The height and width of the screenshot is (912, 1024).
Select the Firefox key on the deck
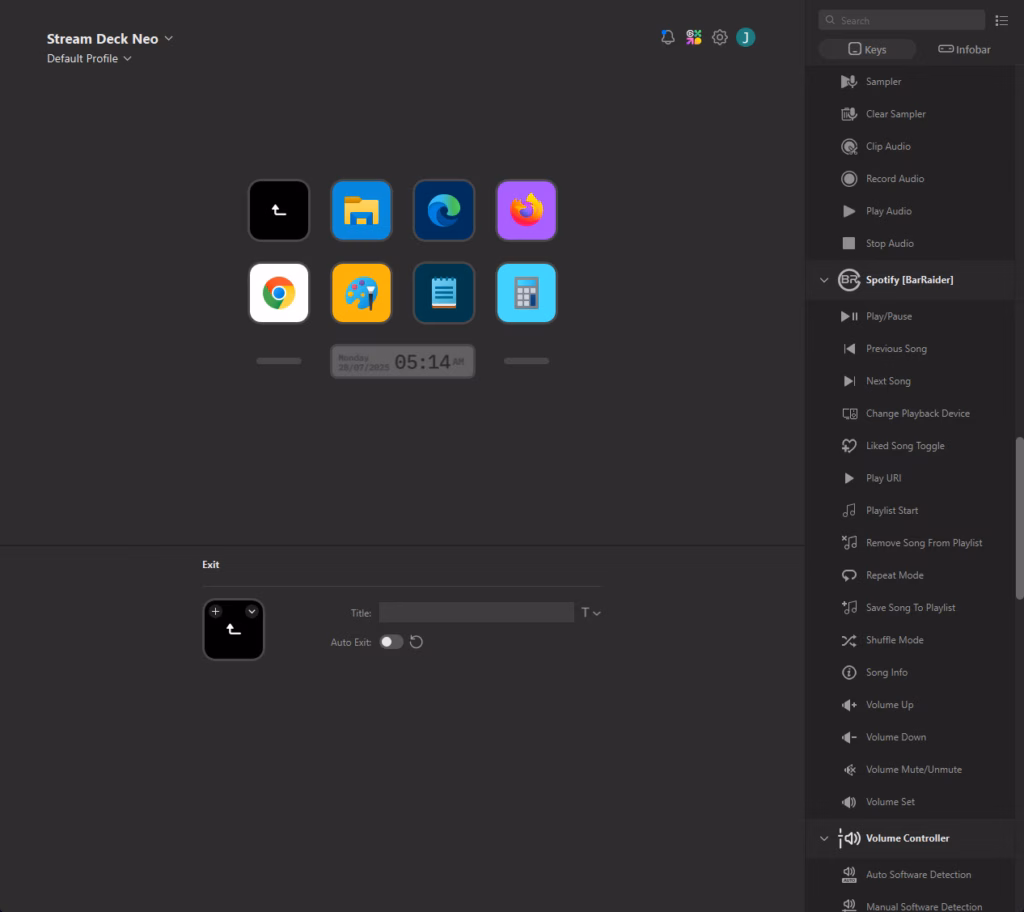(x=526, y=211)
